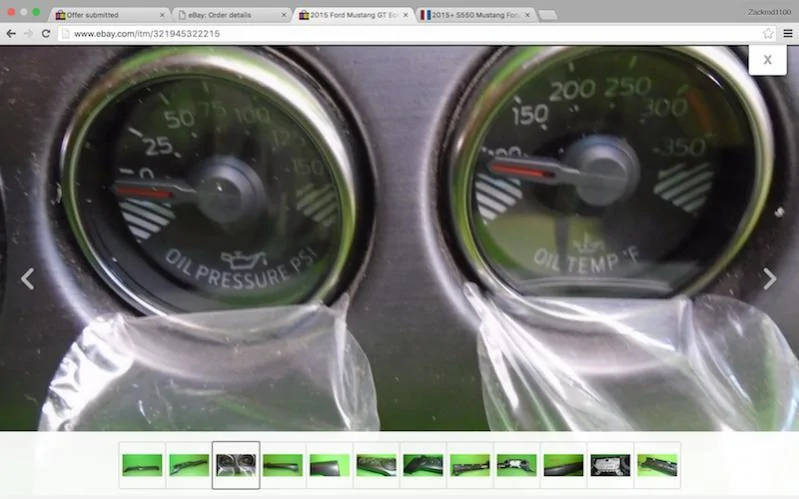This screenshot has width=799, height=499.
Task: Select the eighth gallery thumbnail
Action: pos(470,465)
